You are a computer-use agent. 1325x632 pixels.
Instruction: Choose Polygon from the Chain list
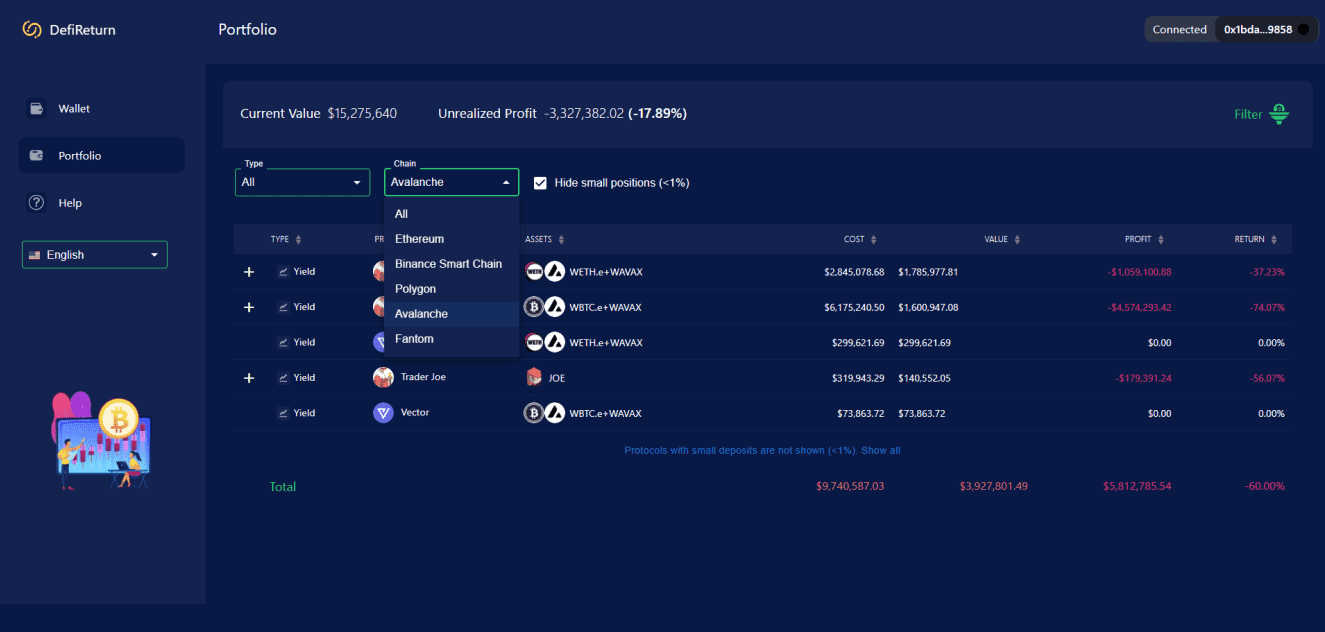tap(452, 289)
